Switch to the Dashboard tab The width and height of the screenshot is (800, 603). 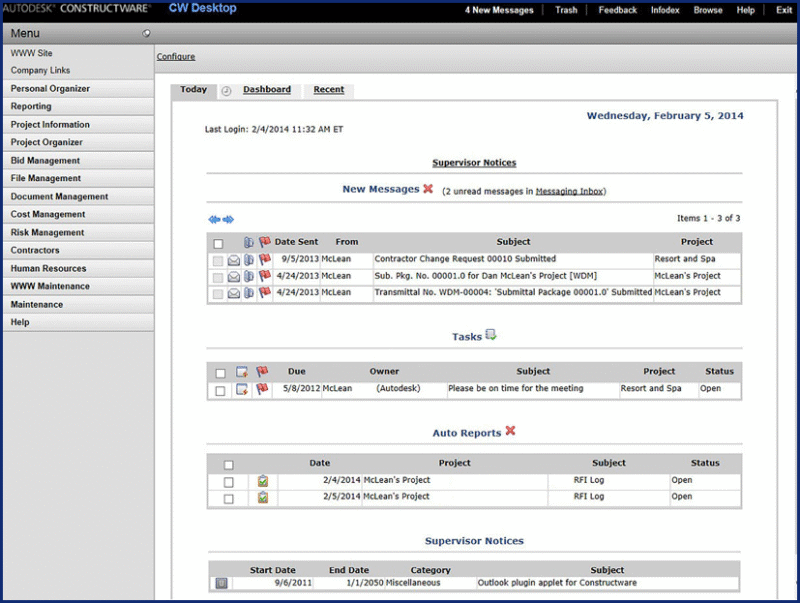267,90
